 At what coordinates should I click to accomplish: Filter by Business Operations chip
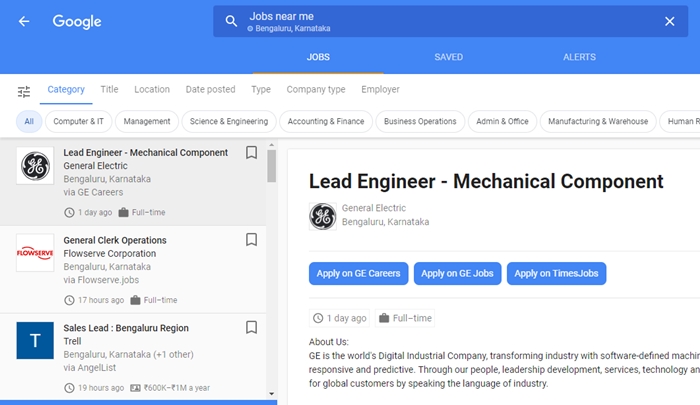pos(420,121)
